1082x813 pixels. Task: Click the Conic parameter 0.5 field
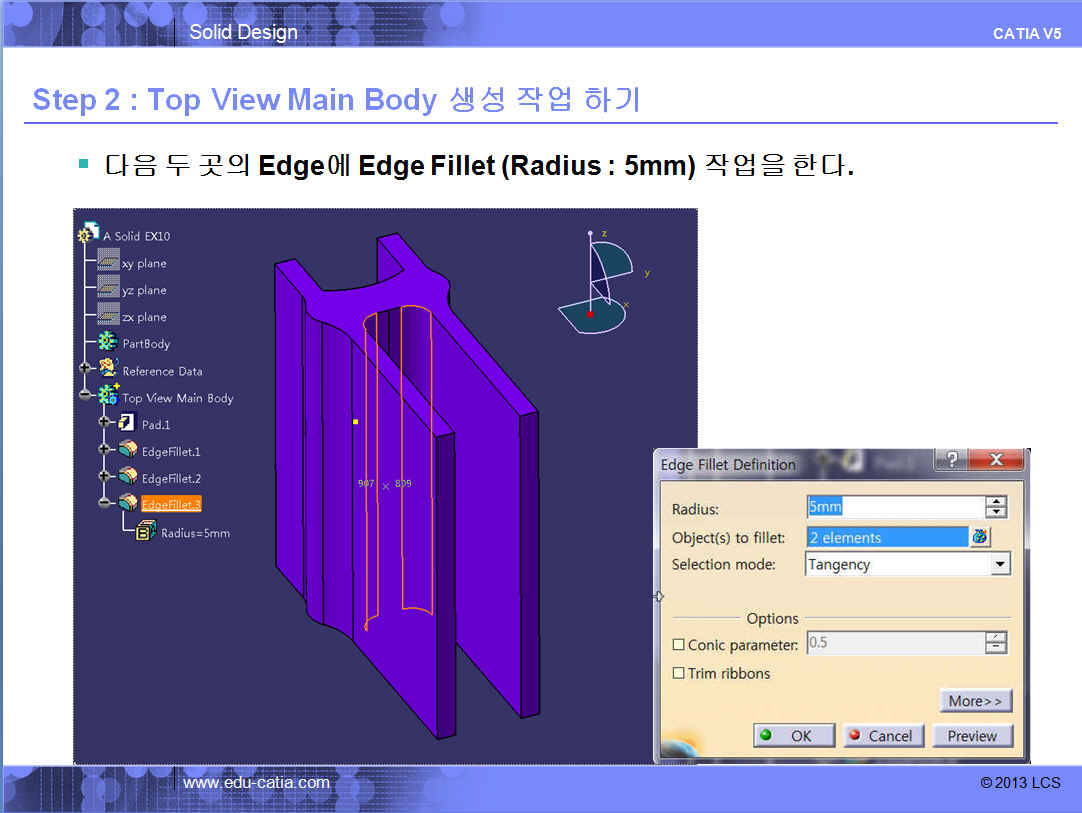pyautogui.click(x=896, y=643)
